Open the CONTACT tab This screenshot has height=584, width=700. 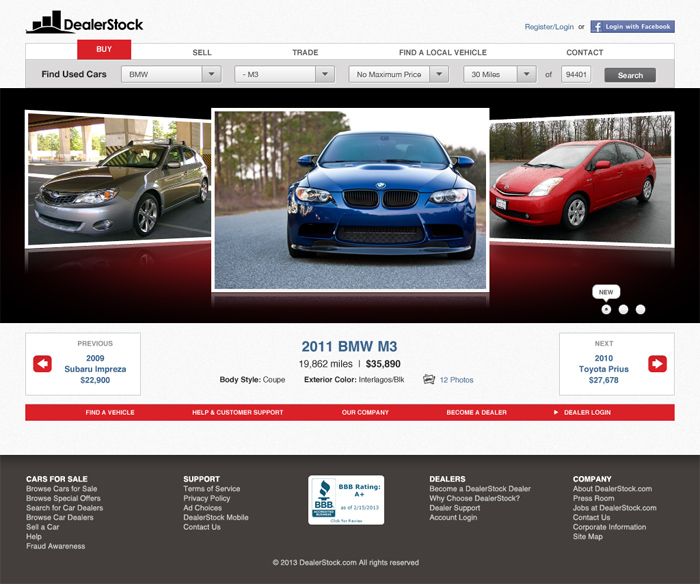point(585,52)
